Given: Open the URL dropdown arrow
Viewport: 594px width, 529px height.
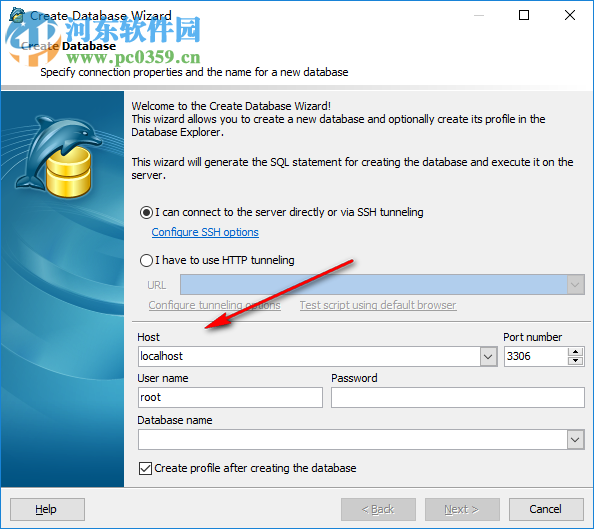Looking at the screenshot, I should coord(575,285).
